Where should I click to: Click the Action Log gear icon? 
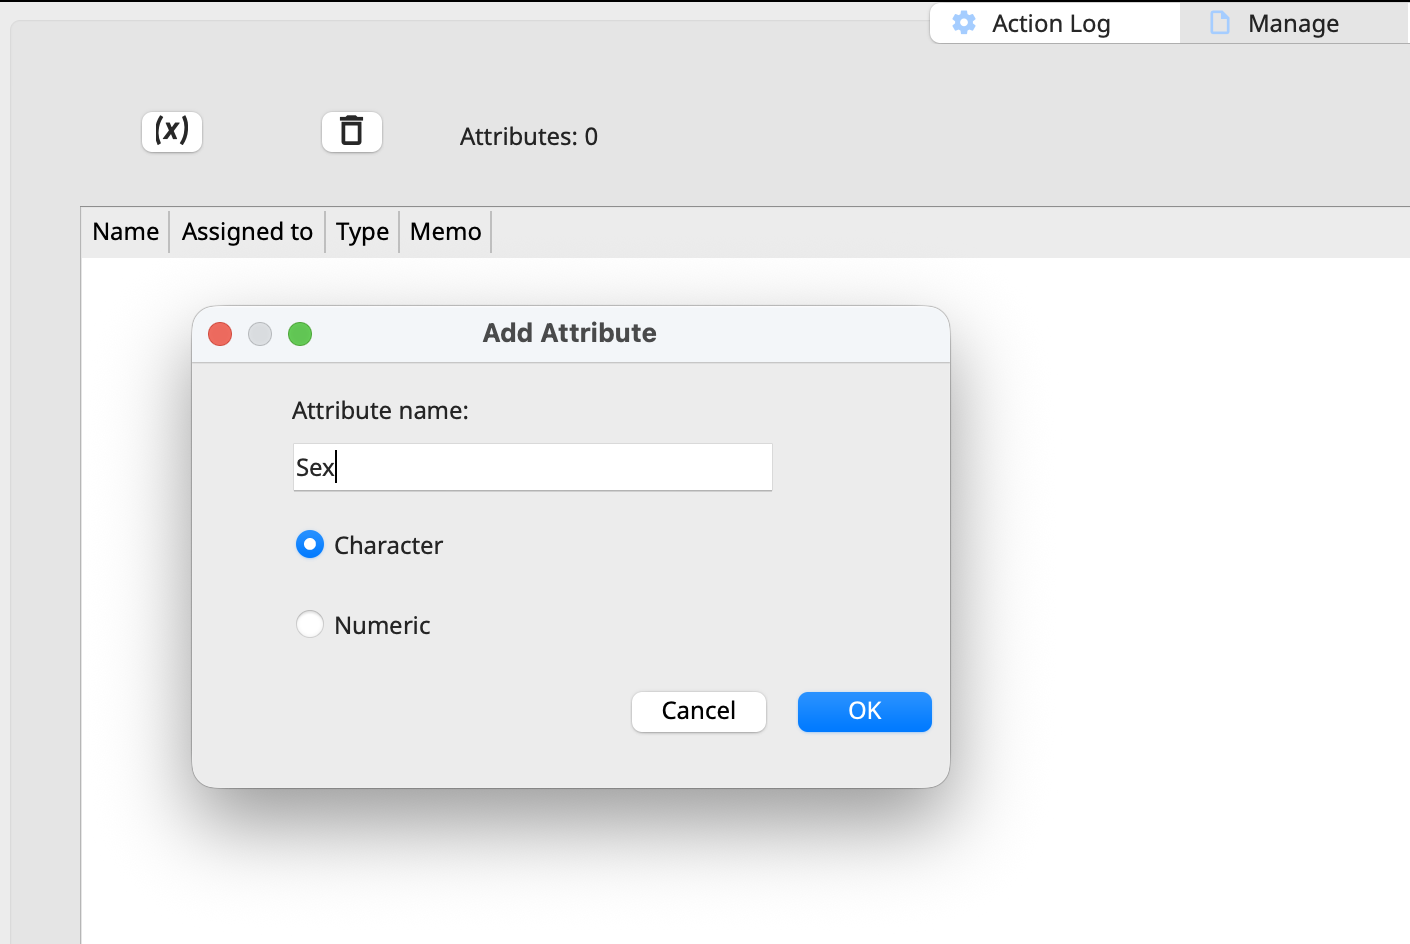(x=964, y=23)
